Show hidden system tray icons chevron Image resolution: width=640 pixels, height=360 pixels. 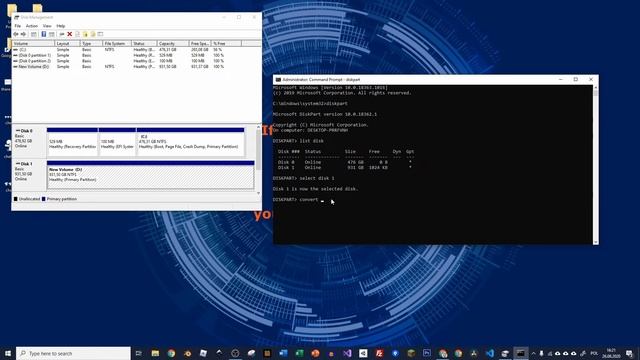coord(533,353)
